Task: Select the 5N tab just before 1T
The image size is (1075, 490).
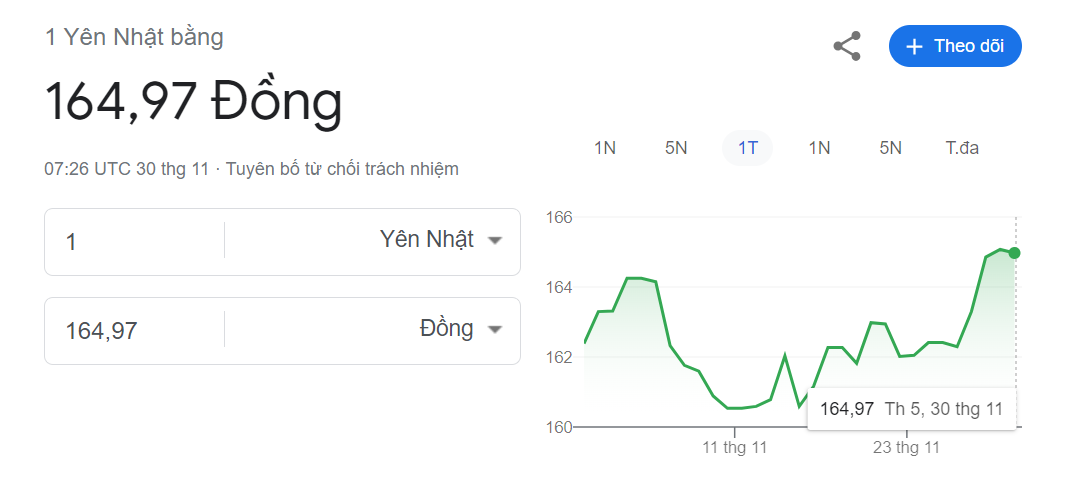Action: [x=676, y=148]
